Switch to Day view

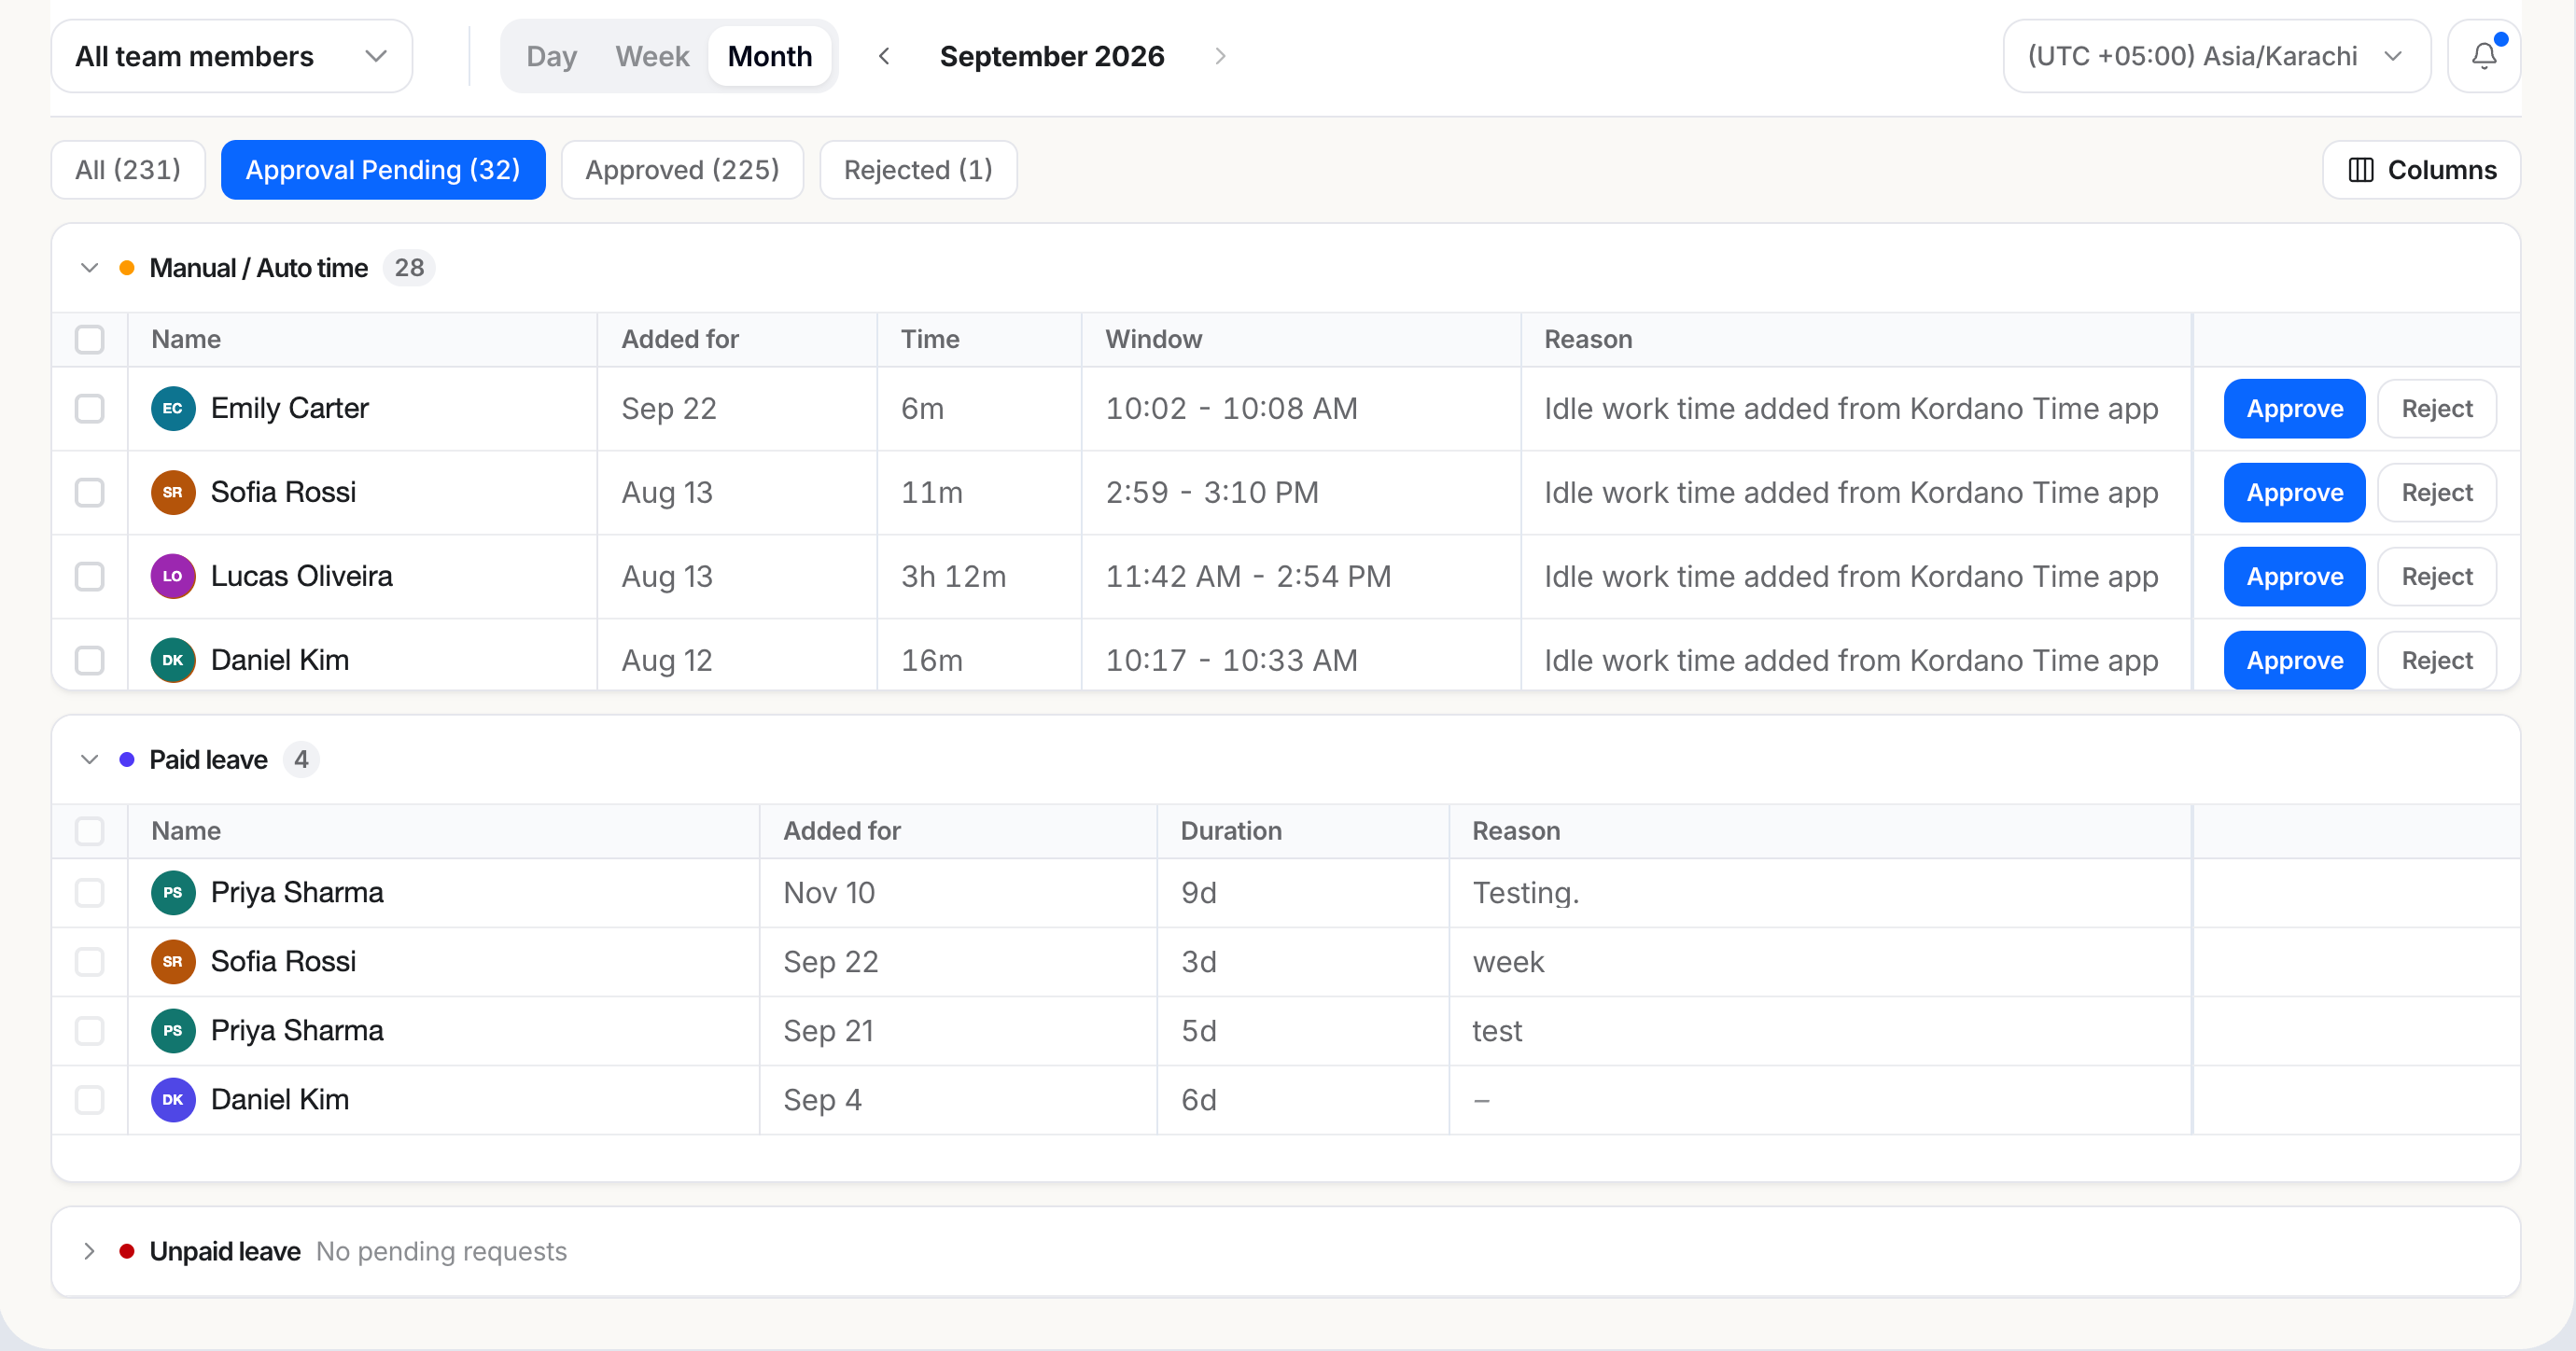[552, 56]
